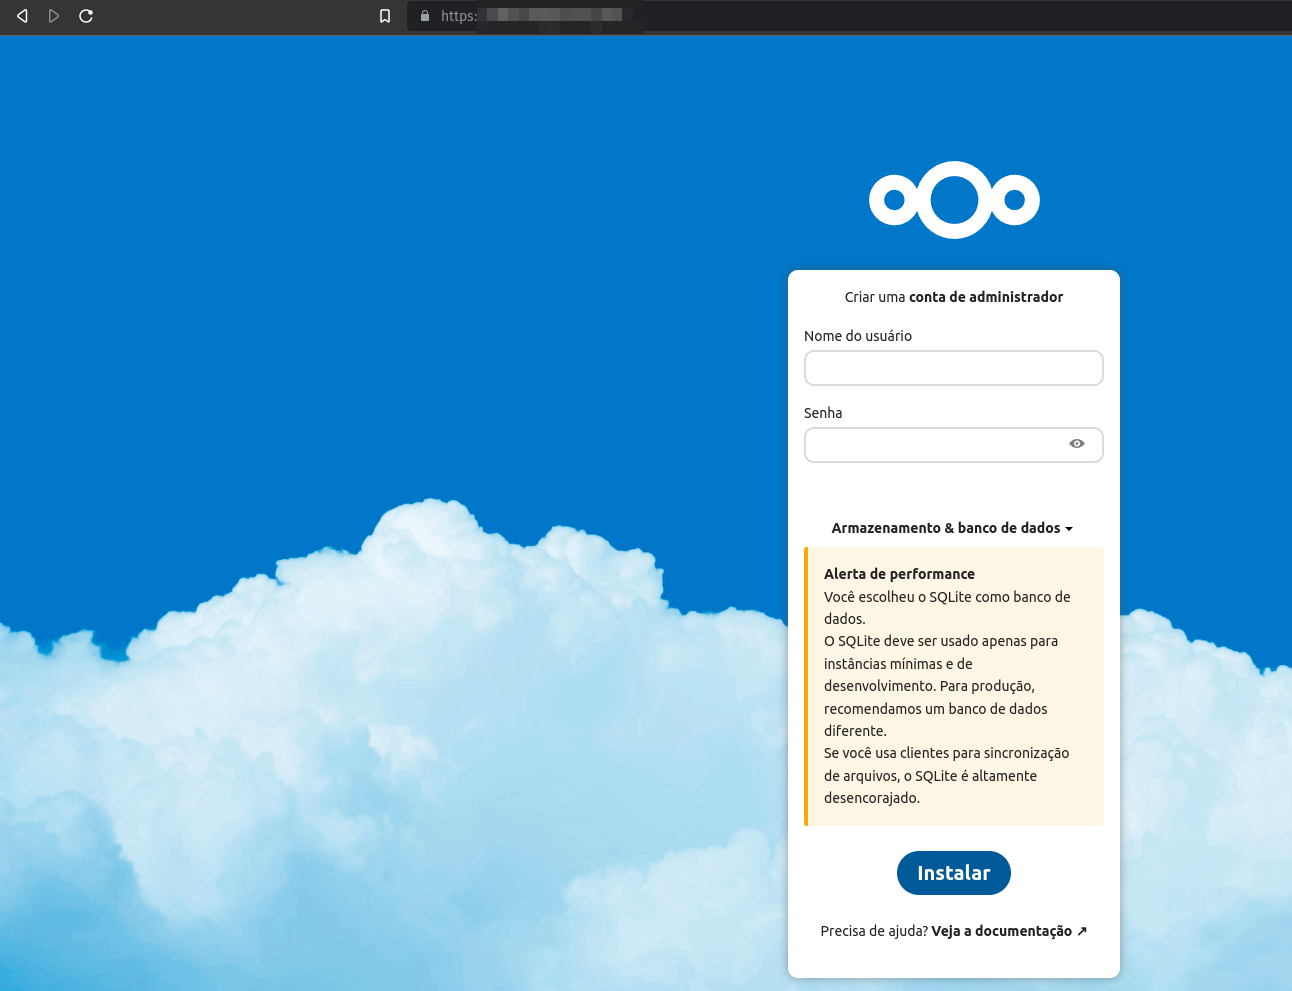1292x991 pixels.
Task: Click the 'Nome do usuário' label
Action: pos(858,336)
